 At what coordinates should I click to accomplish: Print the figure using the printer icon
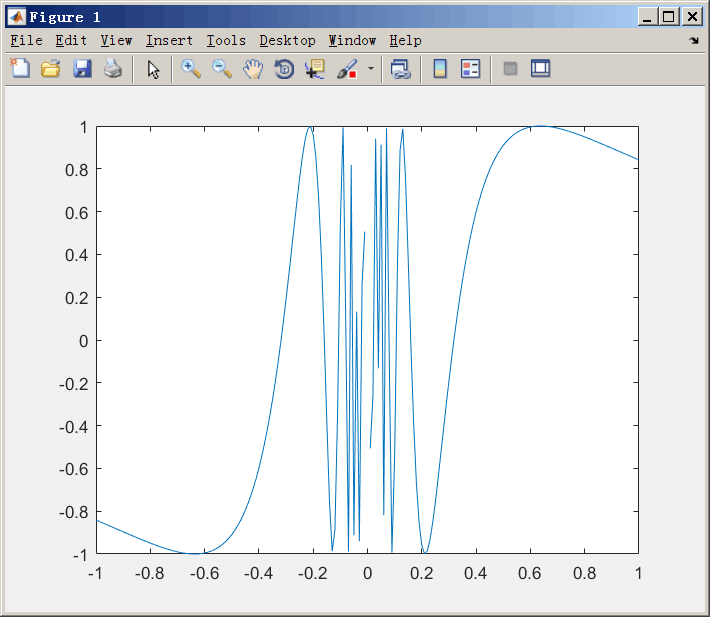pos(113,69)
